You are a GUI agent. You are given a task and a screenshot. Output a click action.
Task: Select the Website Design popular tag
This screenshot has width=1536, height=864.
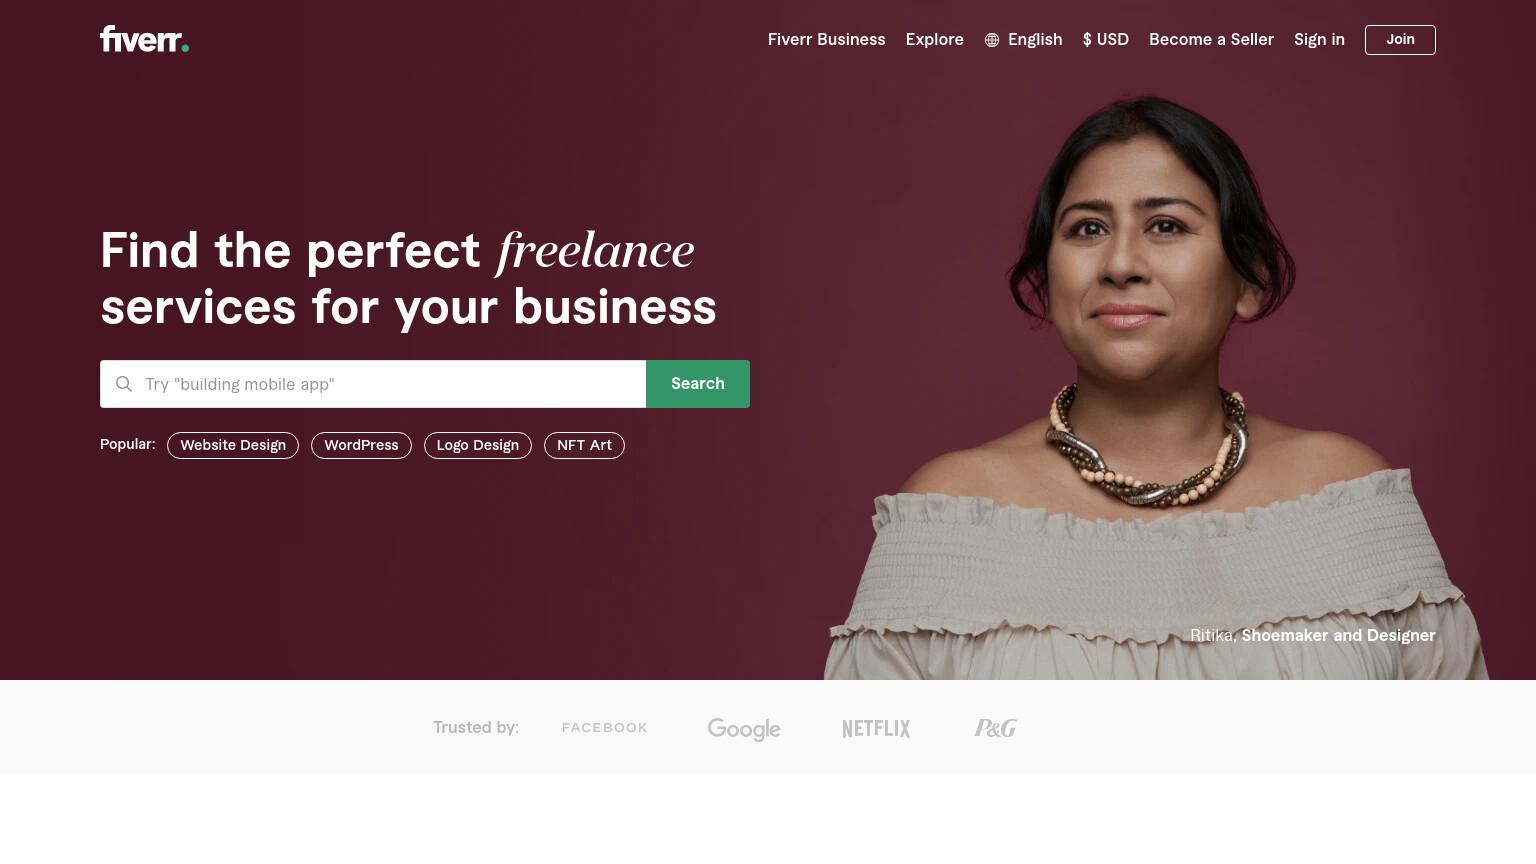[x=233, y=446]
